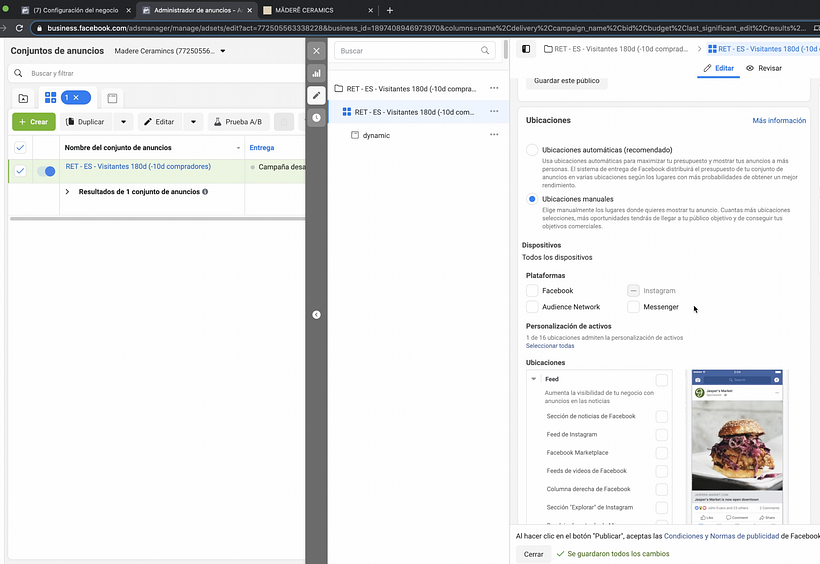Open a new browser tab
Viewport: 820px width, 564px height.
click(390, 10)
